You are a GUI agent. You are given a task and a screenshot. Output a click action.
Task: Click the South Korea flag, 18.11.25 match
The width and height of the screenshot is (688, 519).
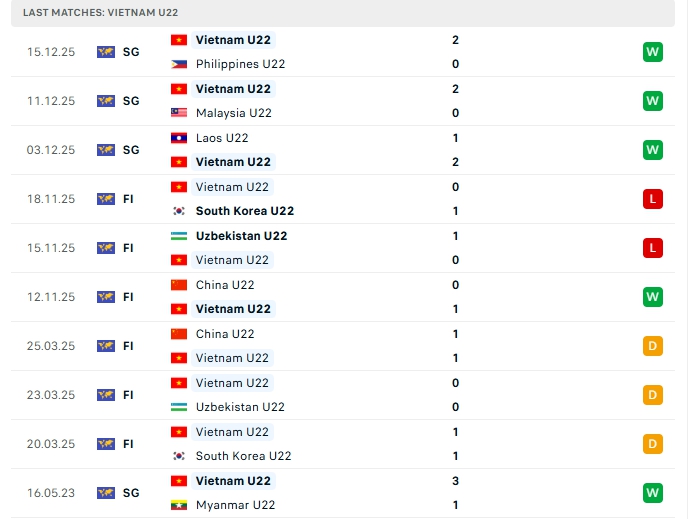coord(179,211)
